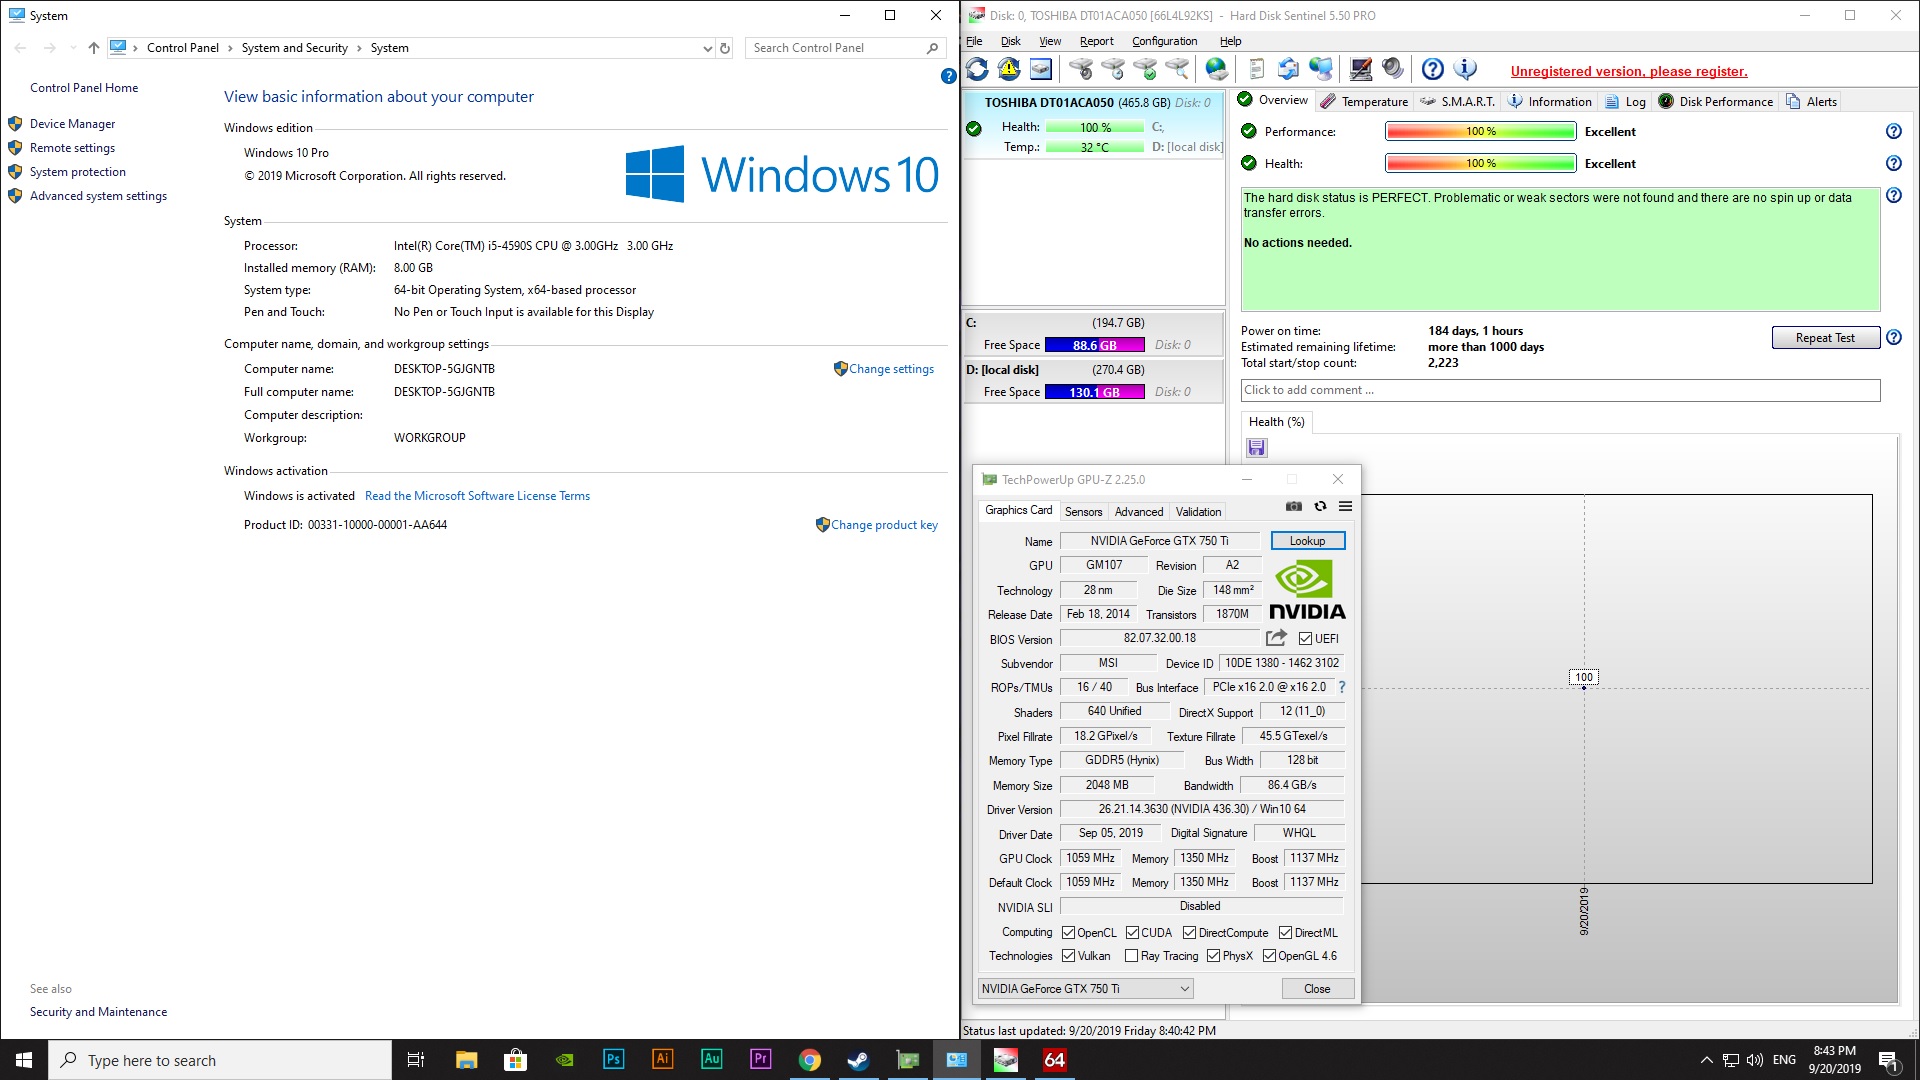This screenshot has height=1080, width=1920.
Task: Click GPU-Z refresh arrows icon
Action: click(1320, 507)
